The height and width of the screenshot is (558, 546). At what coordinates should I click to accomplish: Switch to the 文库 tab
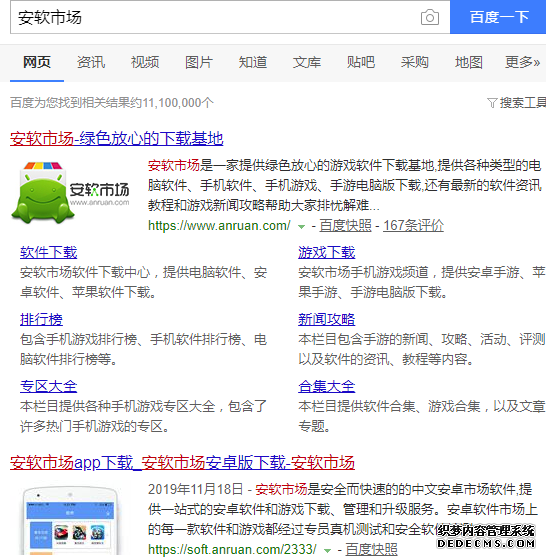coord(307,62)
